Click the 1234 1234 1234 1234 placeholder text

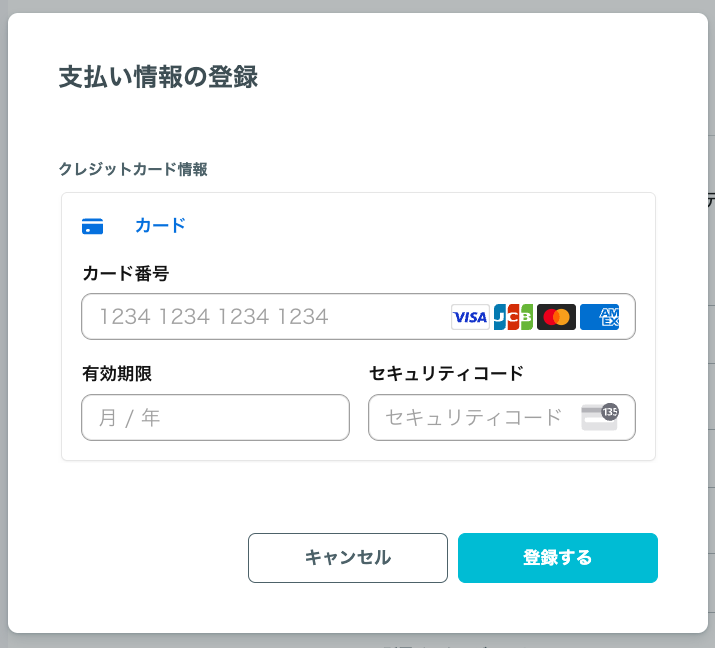214,316
